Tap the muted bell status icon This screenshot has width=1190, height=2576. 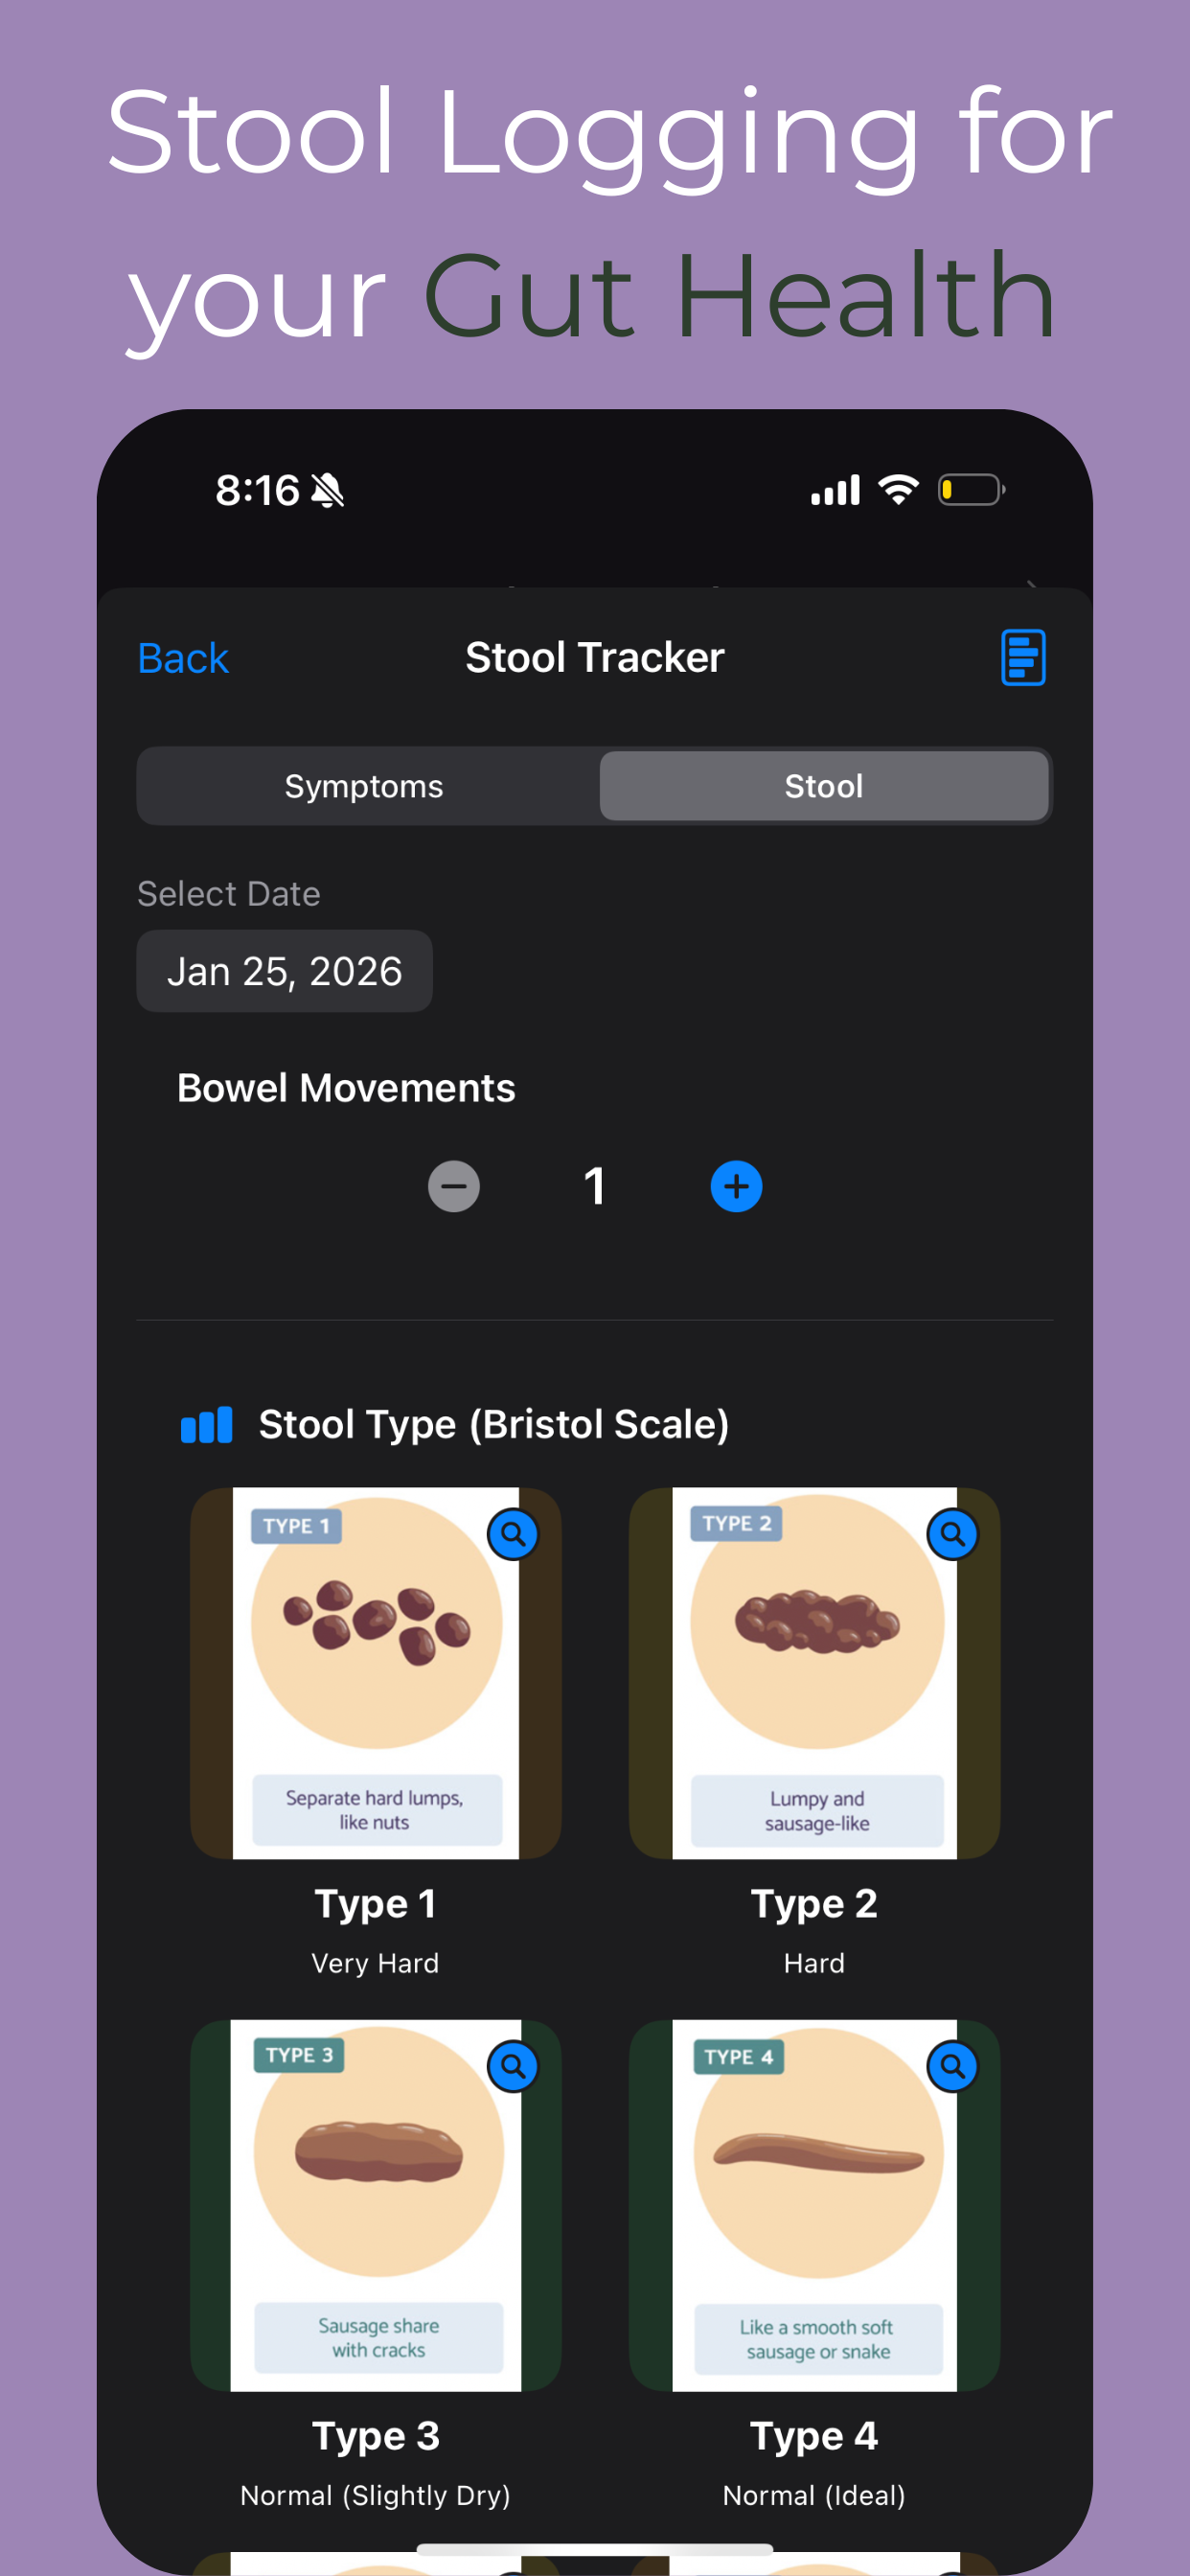pos(327,490)
